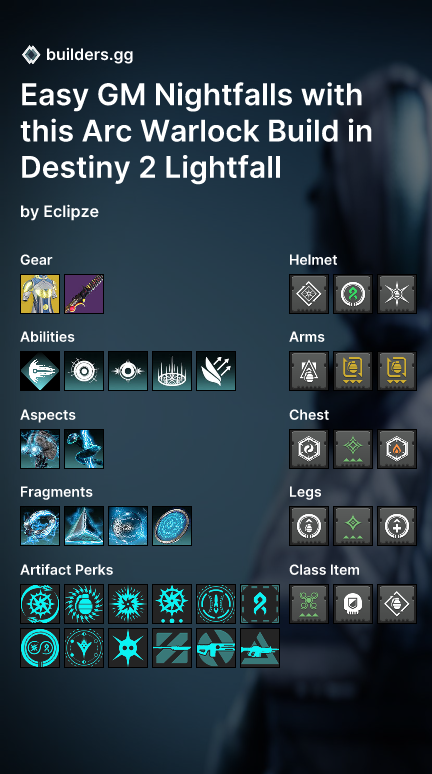This screenshot has width=432, height=774.
Task: Select the triangular prism fragment icon
Action: click(84, 526)
